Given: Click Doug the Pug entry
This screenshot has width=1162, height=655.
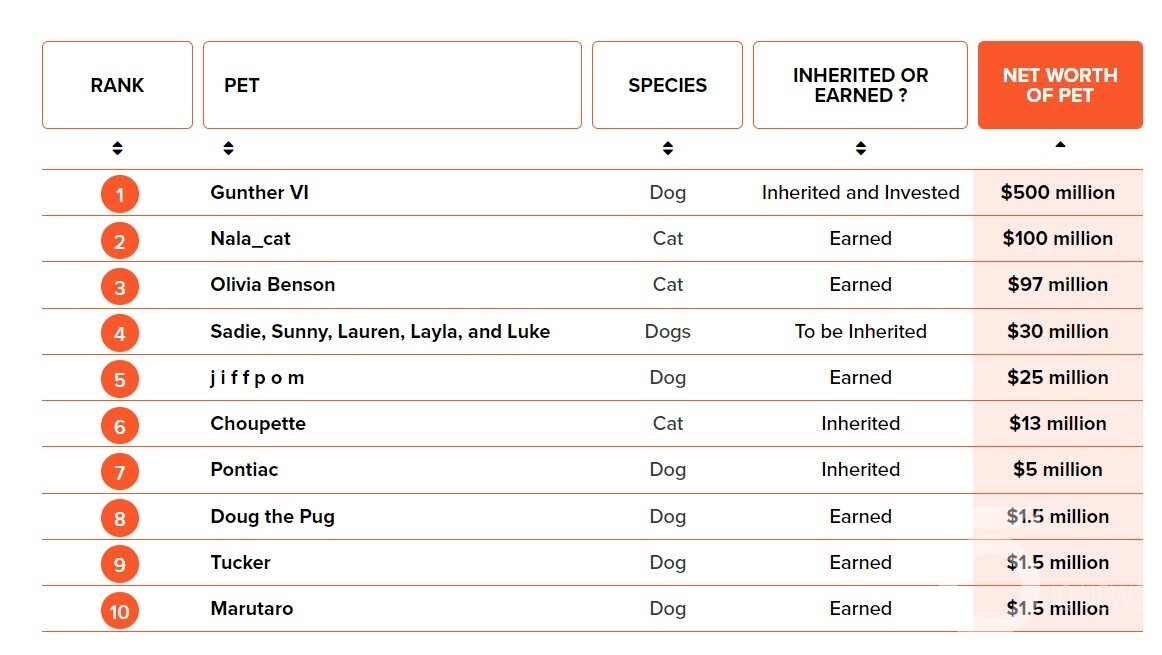Looking at the screenshot, I should (273, 516).
